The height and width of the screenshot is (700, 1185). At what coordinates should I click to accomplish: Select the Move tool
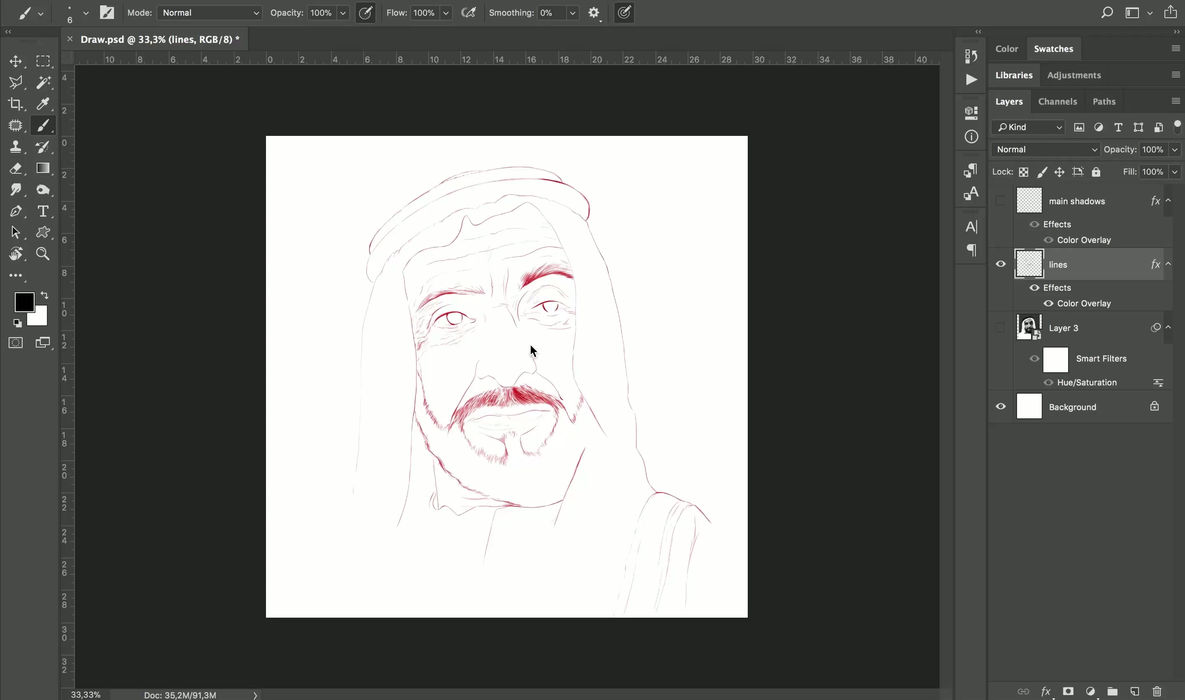(x=16, y=62)
